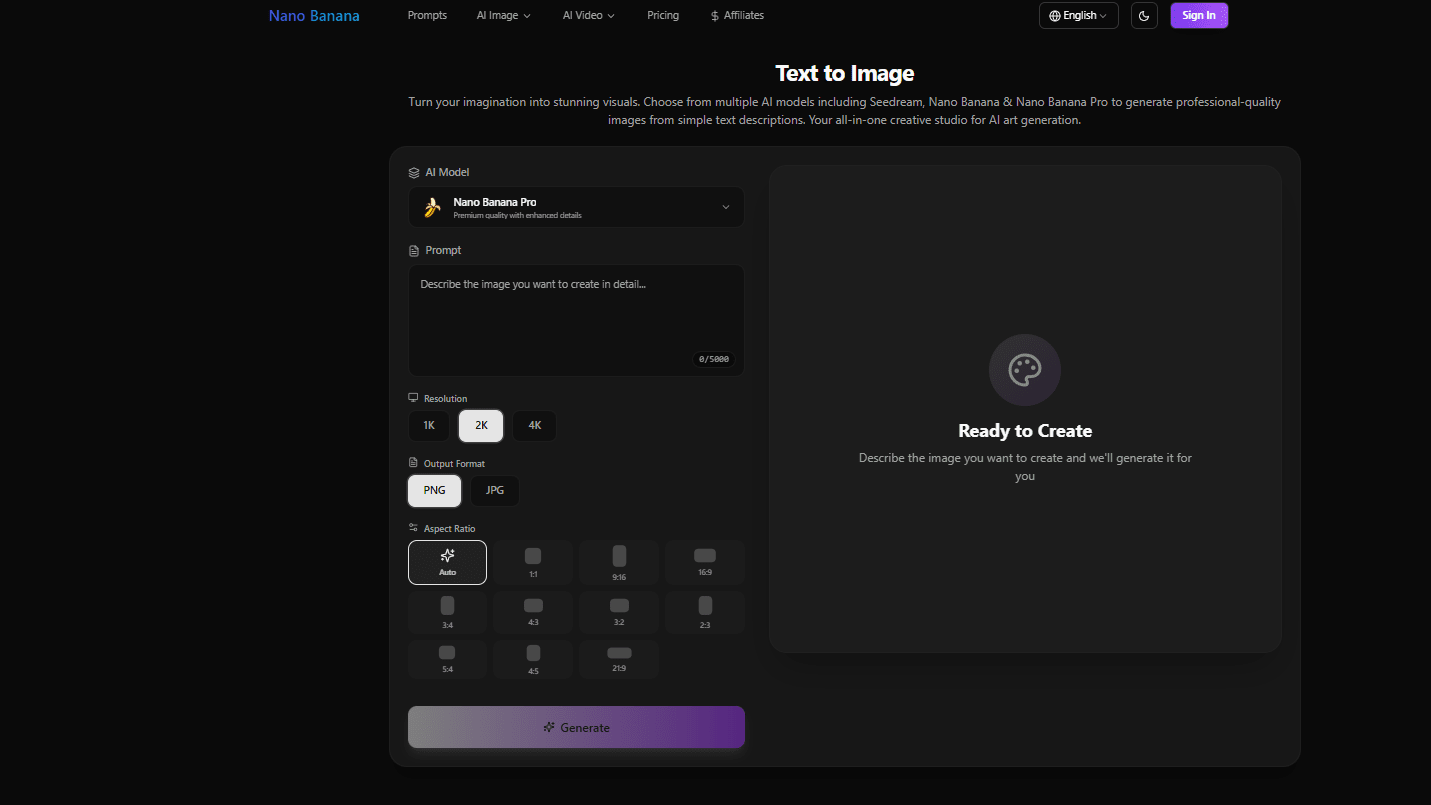The width and height of the screenshot is (1431, 805).
Task: Select 4K resolution
Action: click(534, 425)
